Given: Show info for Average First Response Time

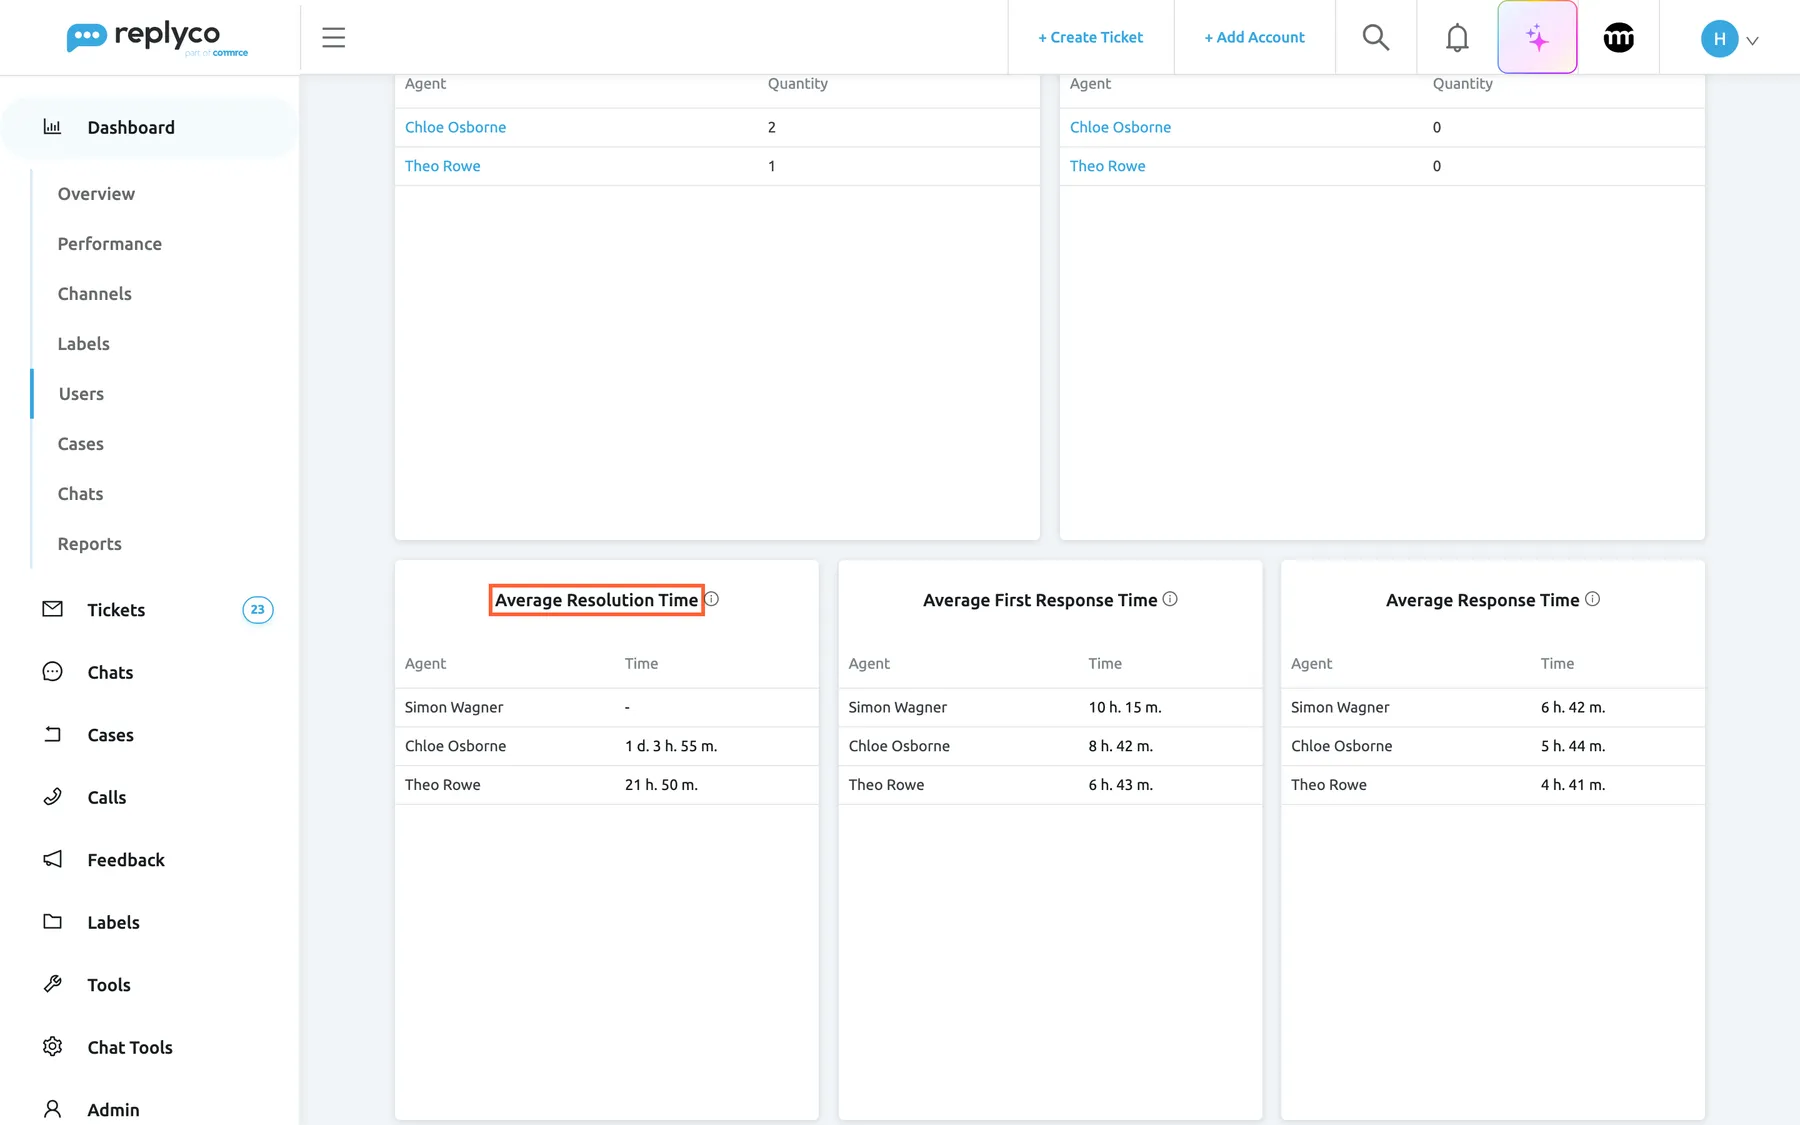Looking at the screenshot, I should tap(1170, 599).
